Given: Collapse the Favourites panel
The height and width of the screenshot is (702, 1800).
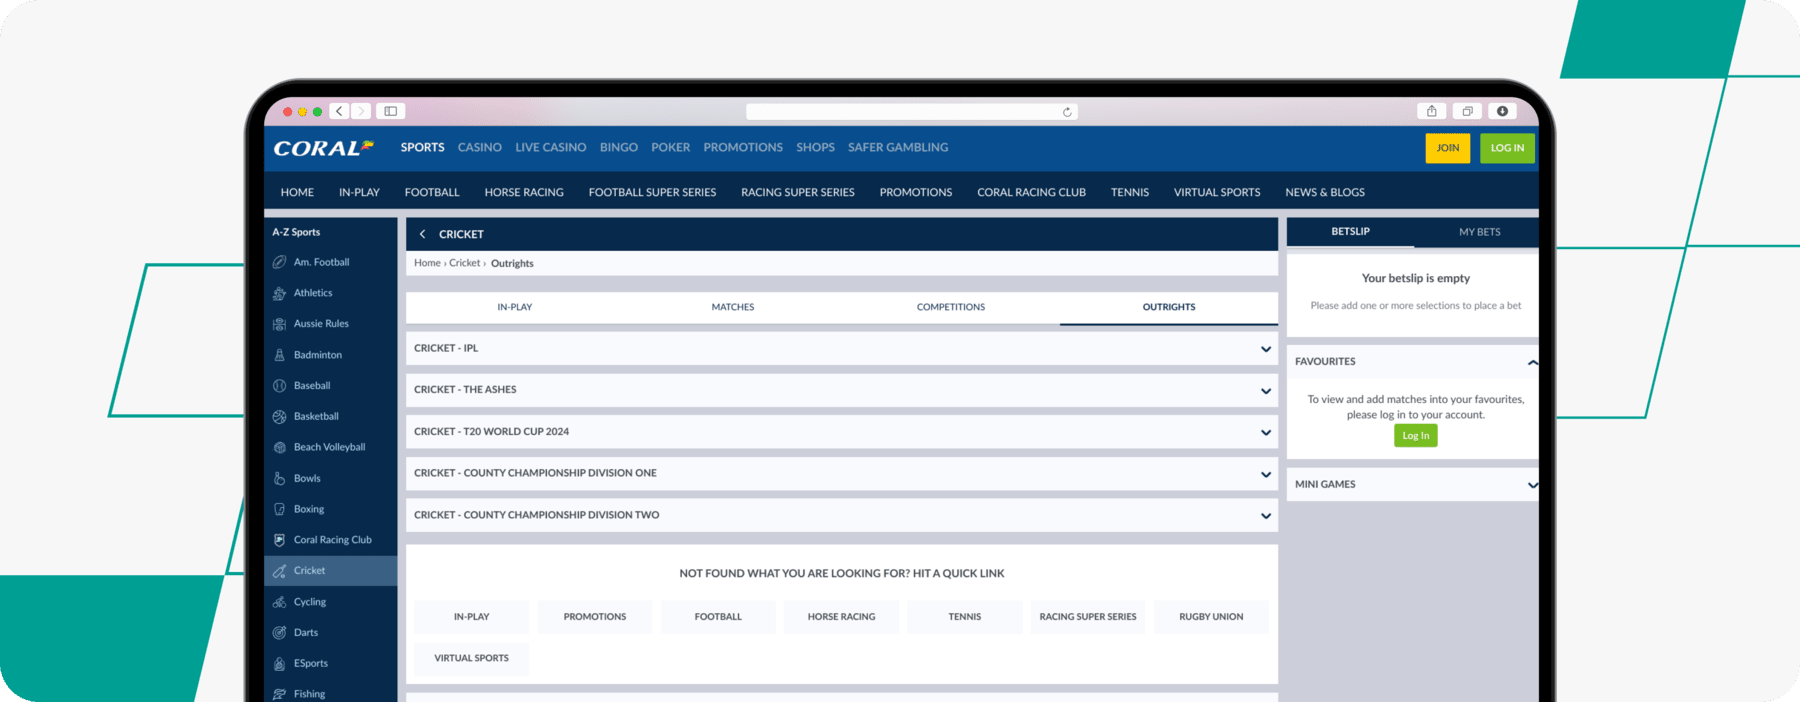Looking at the screenshot, I should pyautogui.click(x=1532, y=362).
